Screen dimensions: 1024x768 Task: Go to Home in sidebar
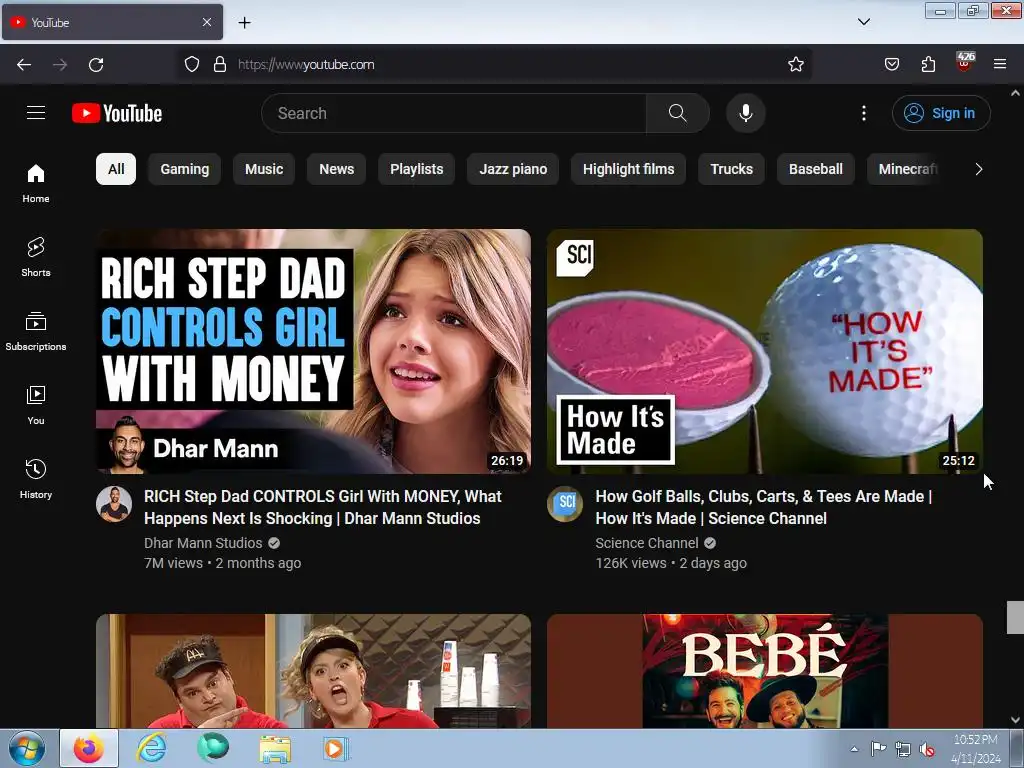tap(36, 184)
